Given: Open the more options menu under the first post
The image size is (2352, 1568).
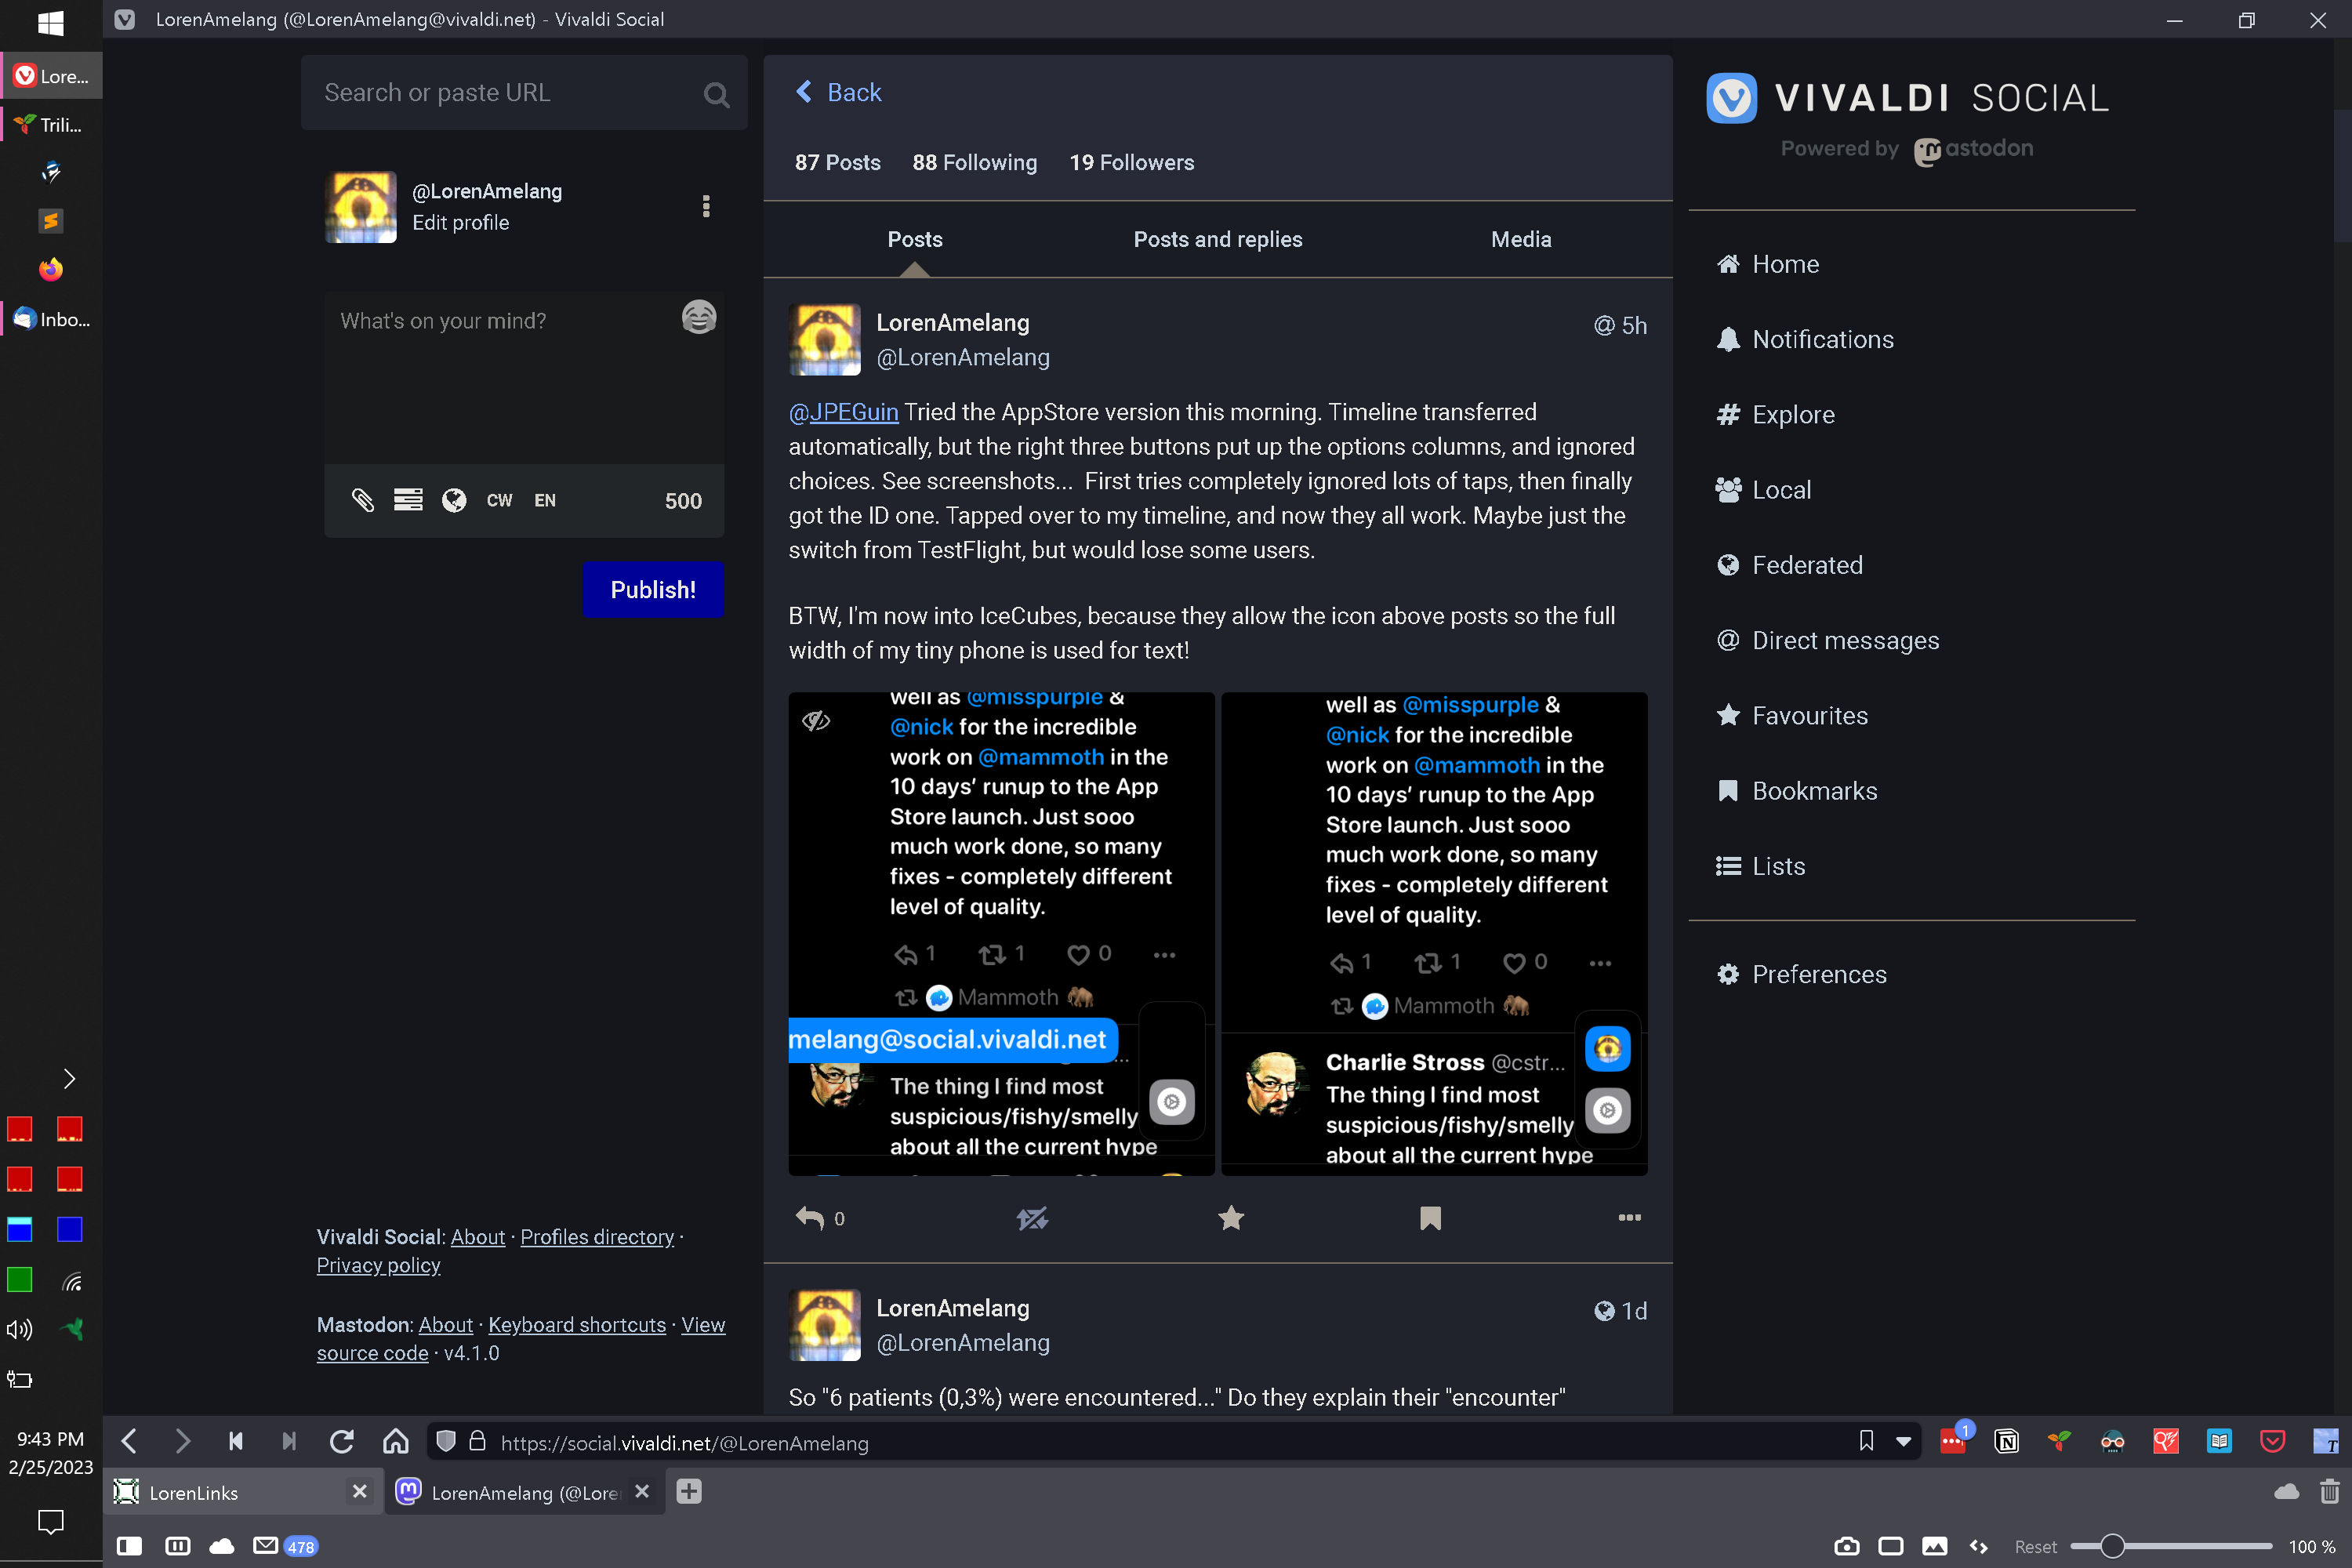Looking at the screenshot, I should pyautogui.click(x=1630, y=1218).
